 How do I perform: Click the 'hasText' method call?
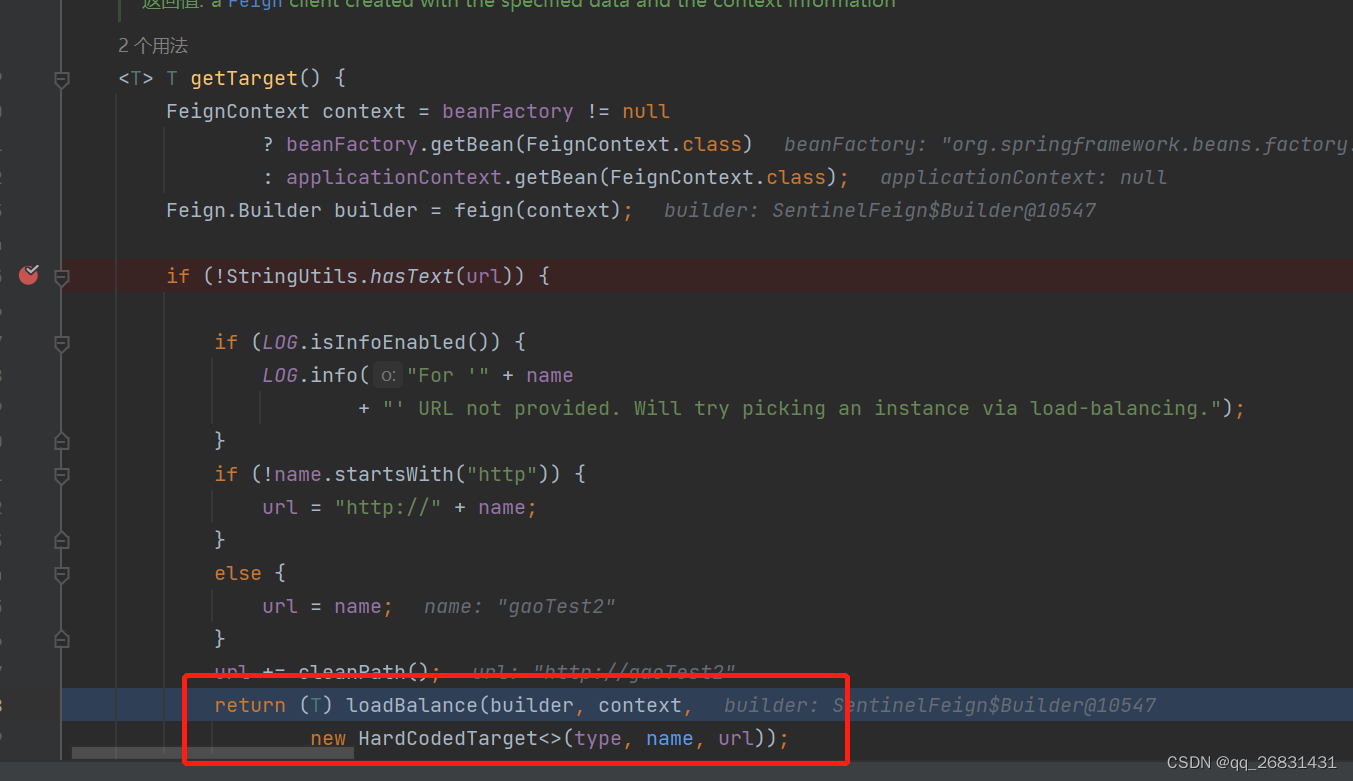click(x=412, y=276)
